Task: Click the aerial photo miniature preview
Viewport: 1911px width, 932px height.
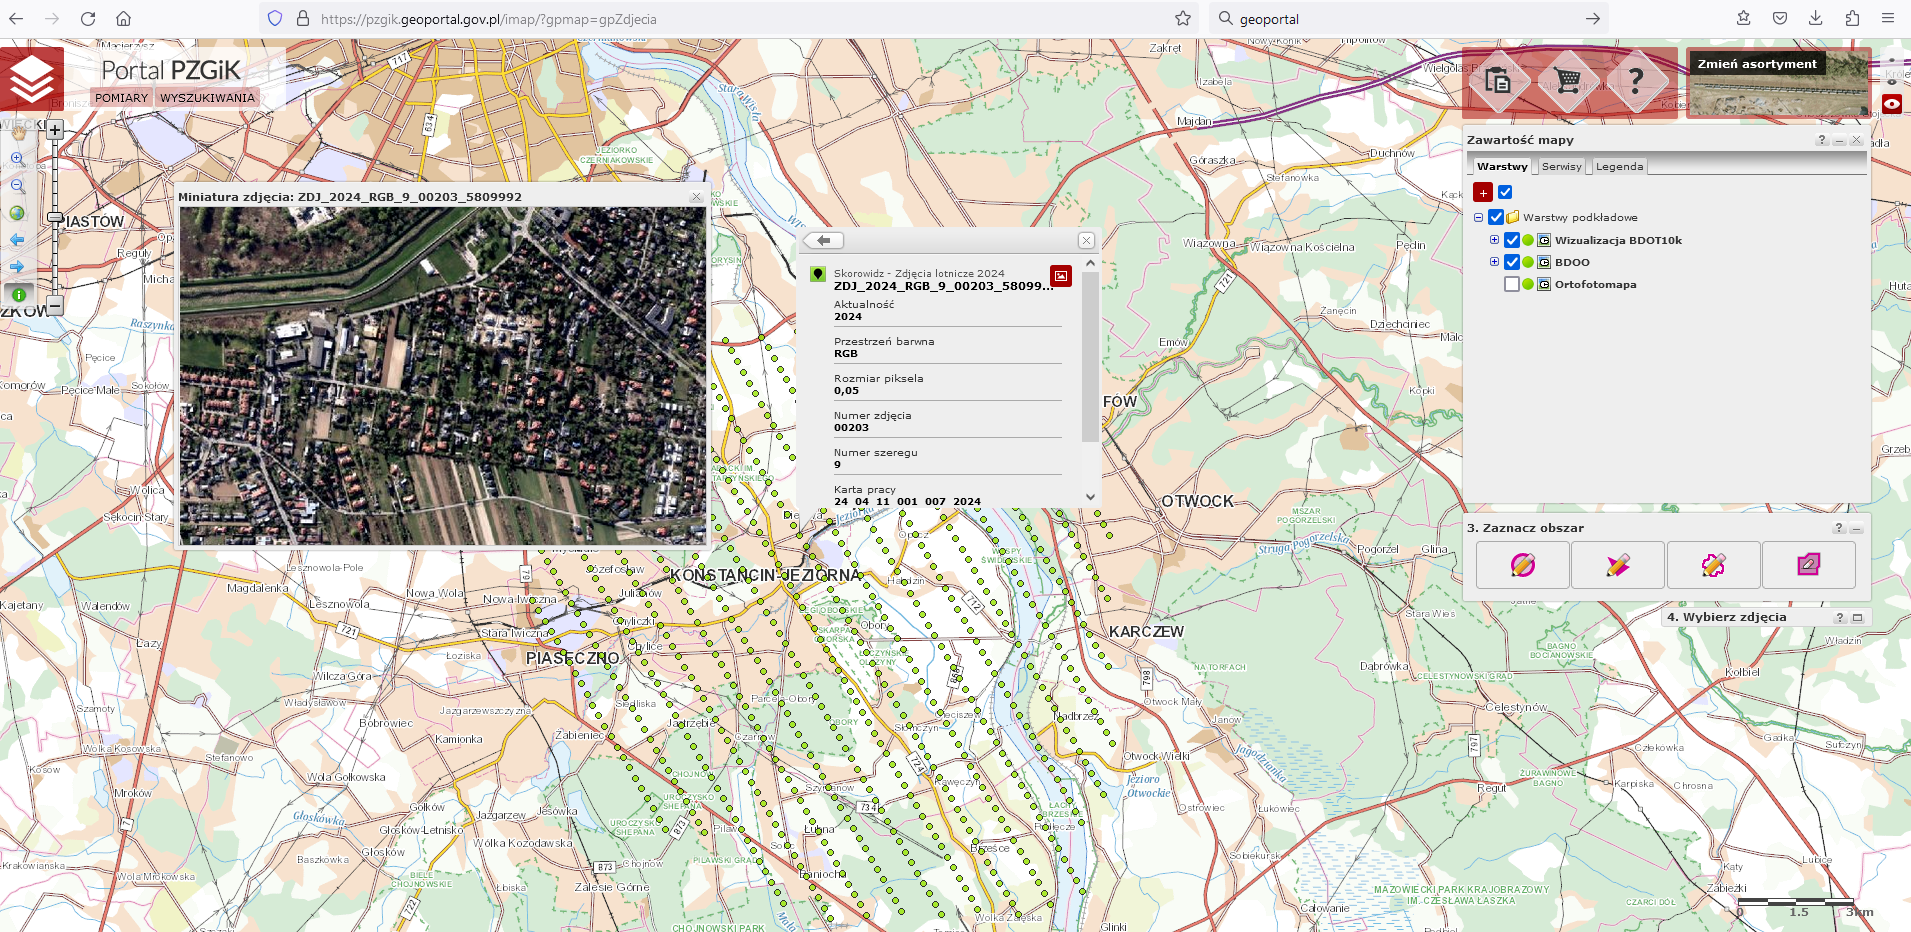Action: click(442, 375)
